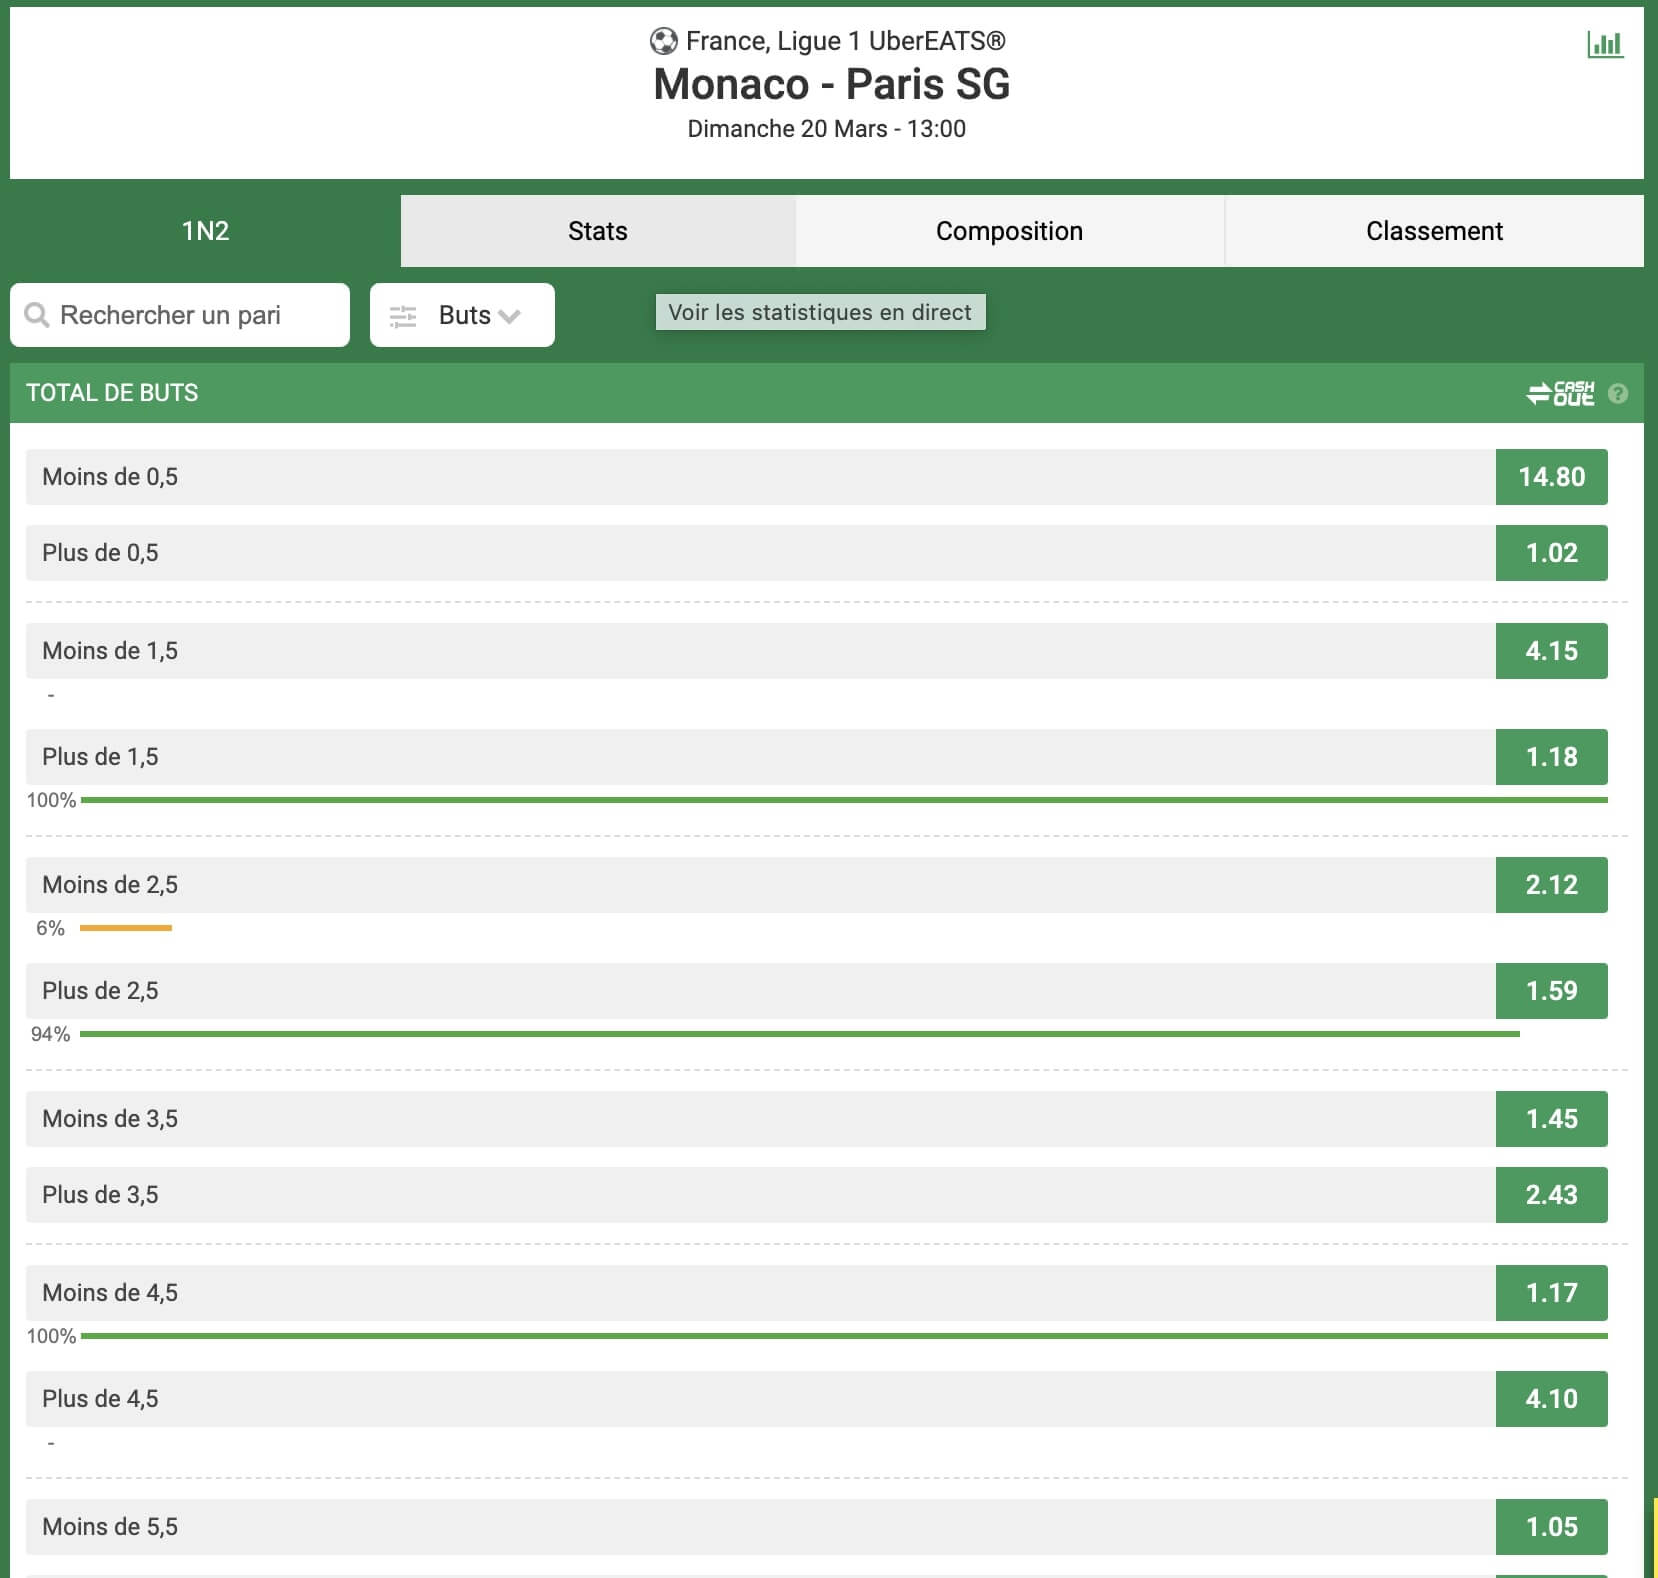1658x1578 pixels.
Task: Click the Moins de 3,5 row label
Action: (110, 1119)
